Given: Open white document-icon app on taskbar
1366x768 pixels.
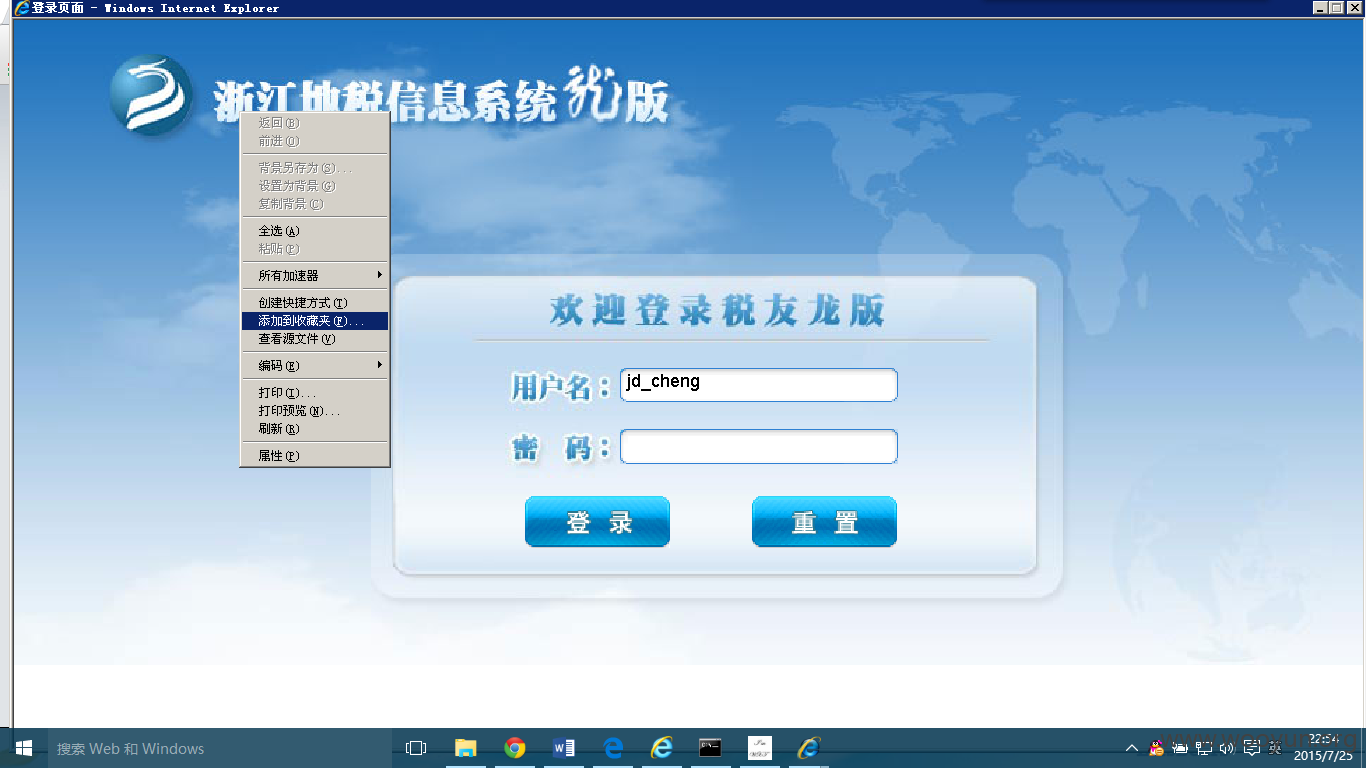Looking at the screenshot, I should pyautogui.click(x=760, y=748).
